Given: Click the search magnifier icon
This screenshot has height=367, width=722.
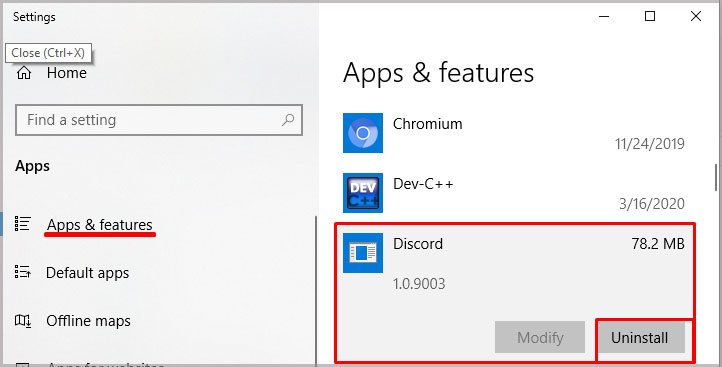Looking at the screenshot, I should tap(287, 121).
